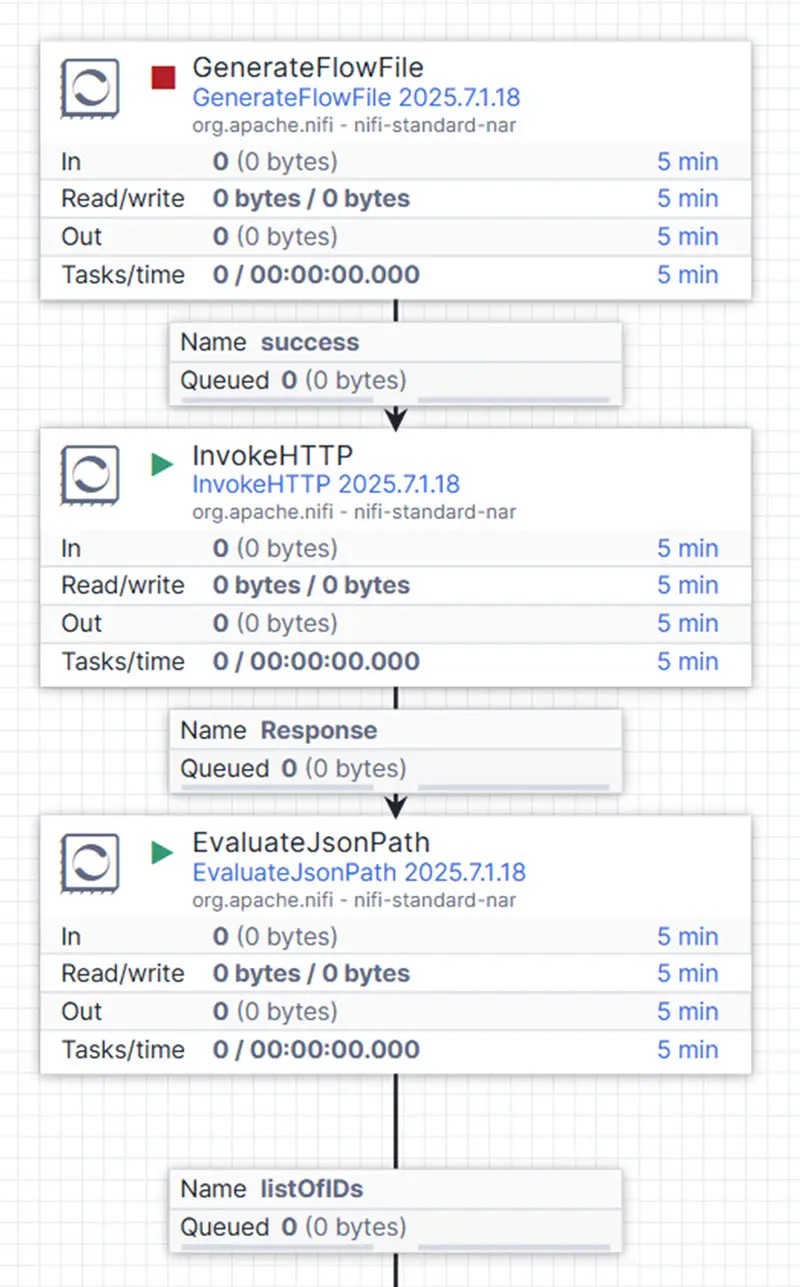
Task: Click the green running icon on InvokeHTTP
Action: [162, 465]
